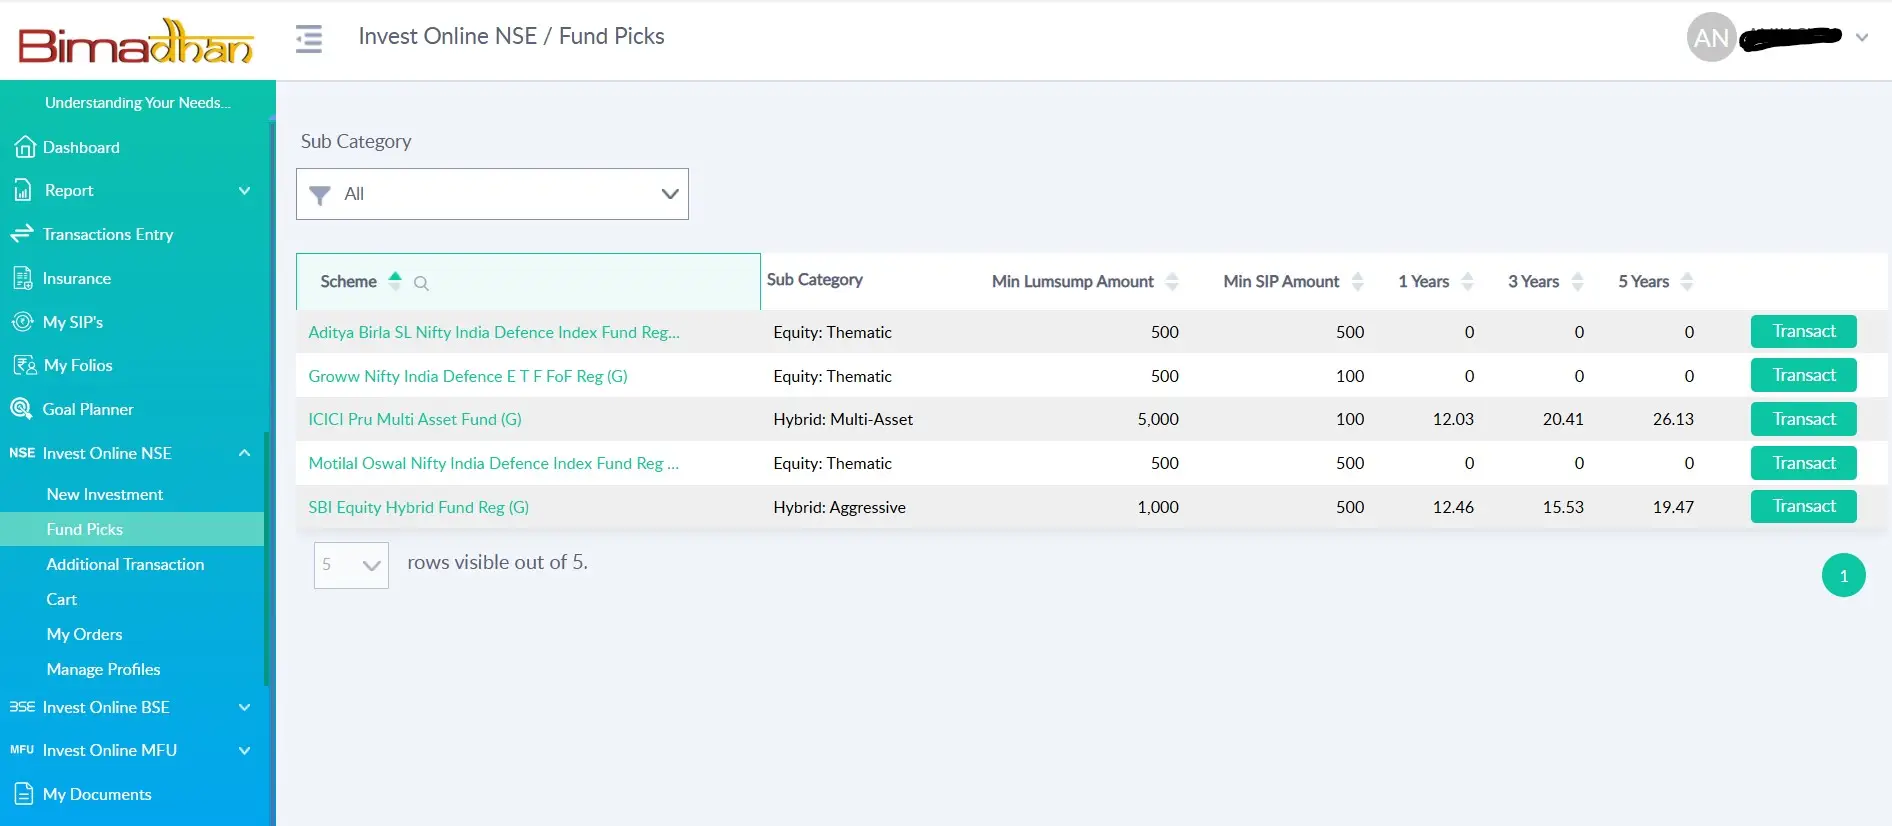Expand the Invest Online MFU chevron
The height and width of the screenshot is (826, 1892).
[x=244, y=750]
